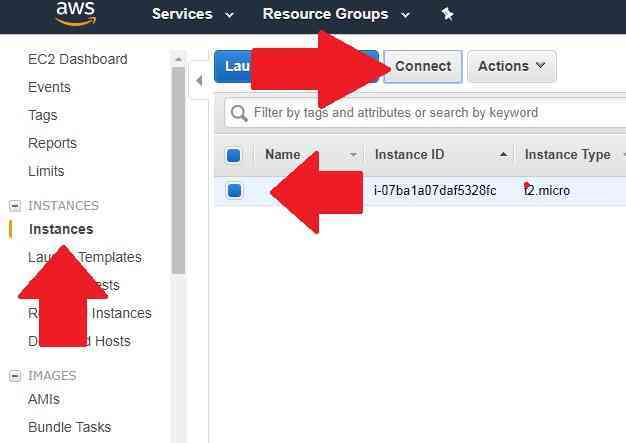This screenshot has height=443, width=626.
Task: Open the Resource Groups menu
Action: (336, 14)
